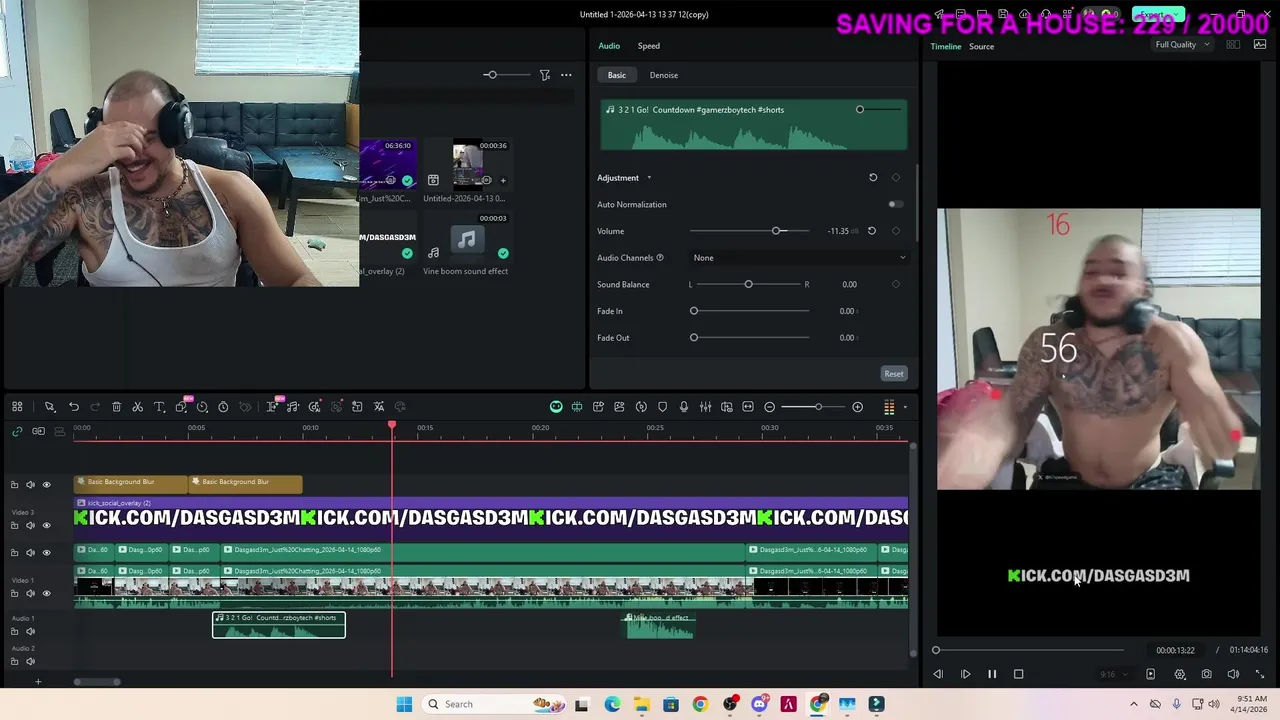Lock the Video 1 track
This screenshot has height=720, width=1280.
(x=14, y=593)
